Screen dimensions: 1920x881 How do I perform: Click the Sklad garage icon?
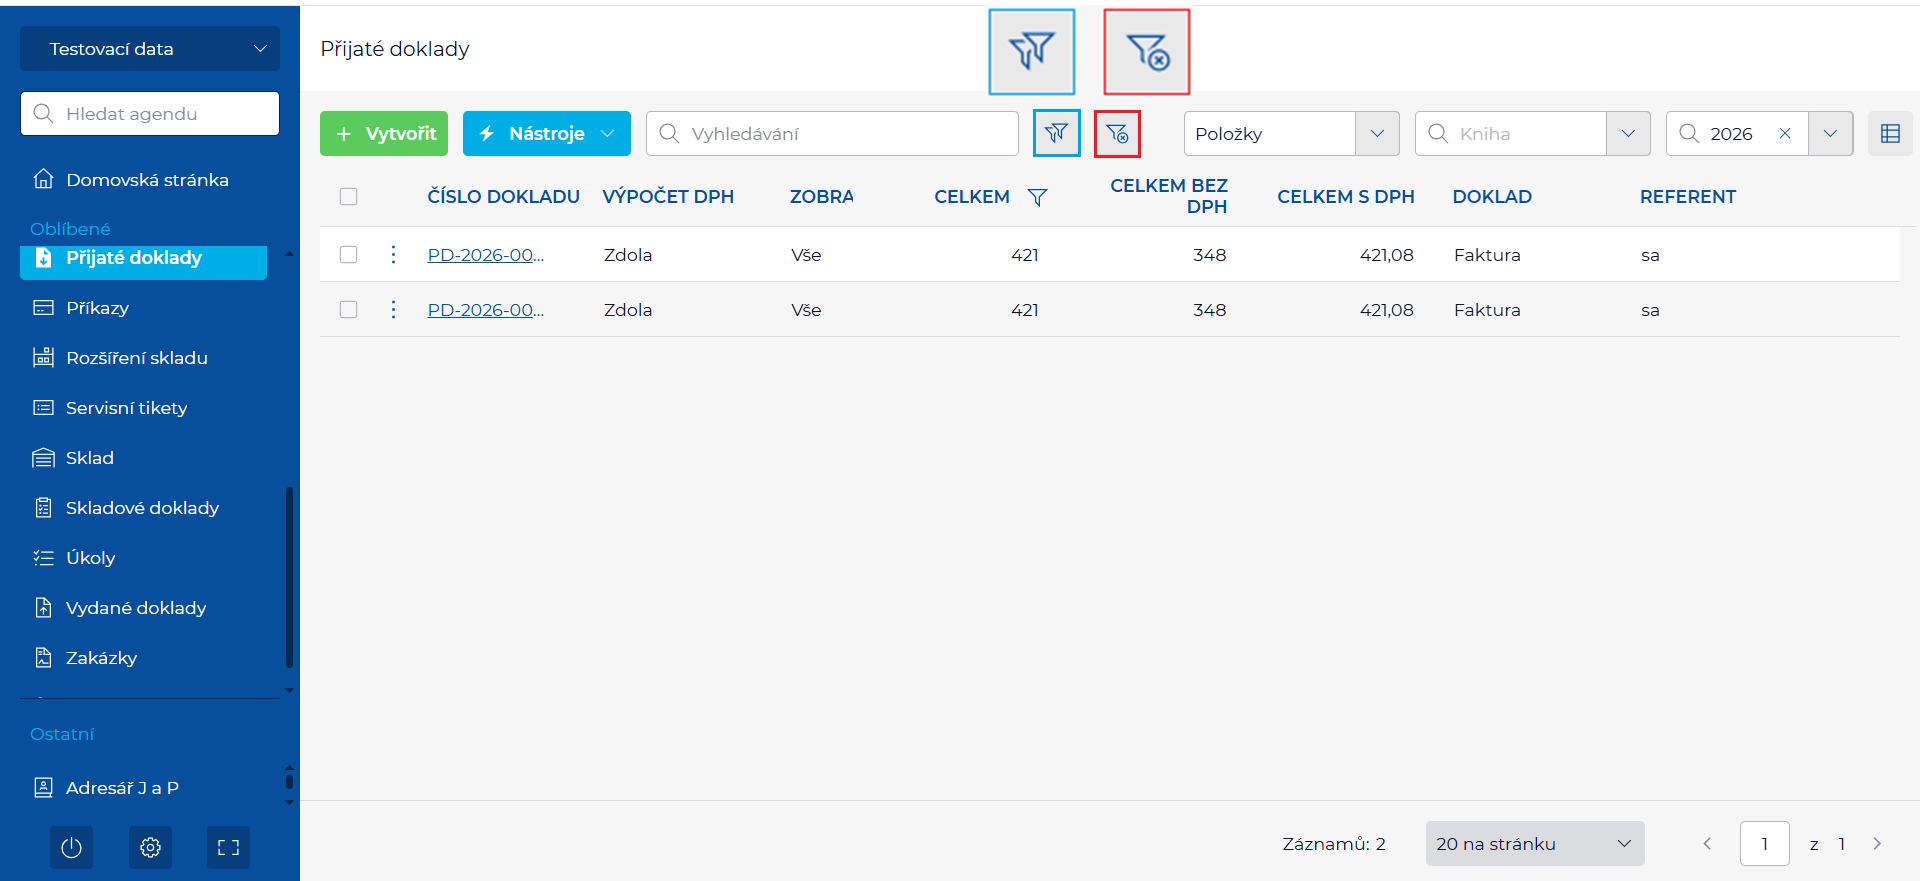[43, 458]
